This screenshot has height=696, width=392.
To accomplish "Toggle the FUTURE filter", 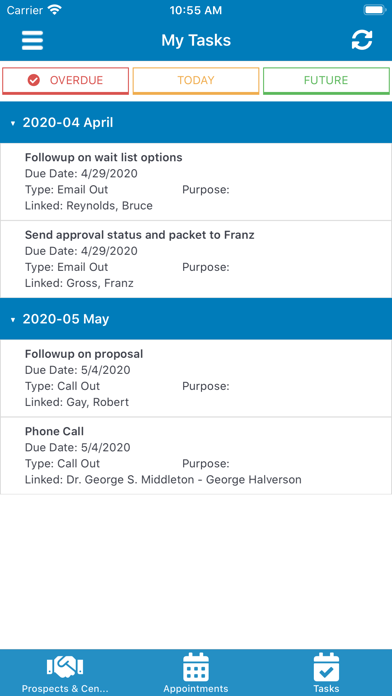I will (x=326, y=81).
